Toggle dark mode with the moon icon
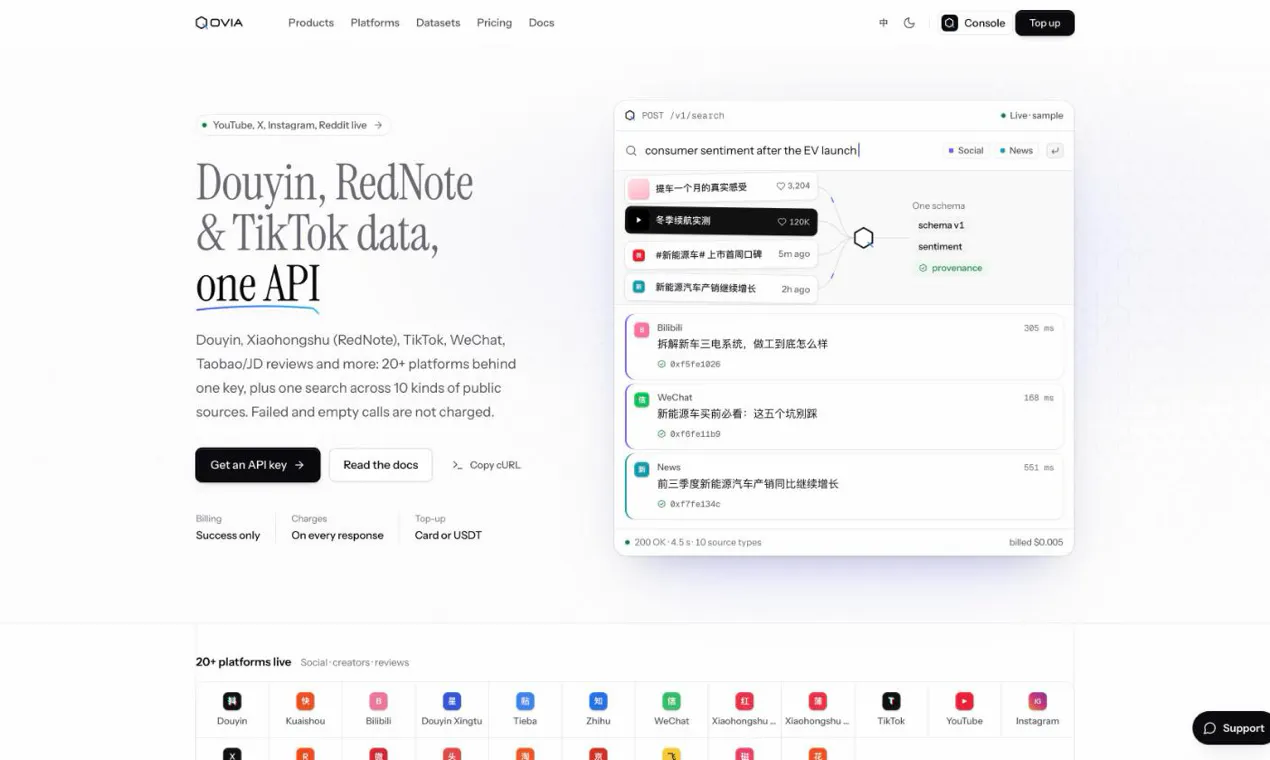 909,23
